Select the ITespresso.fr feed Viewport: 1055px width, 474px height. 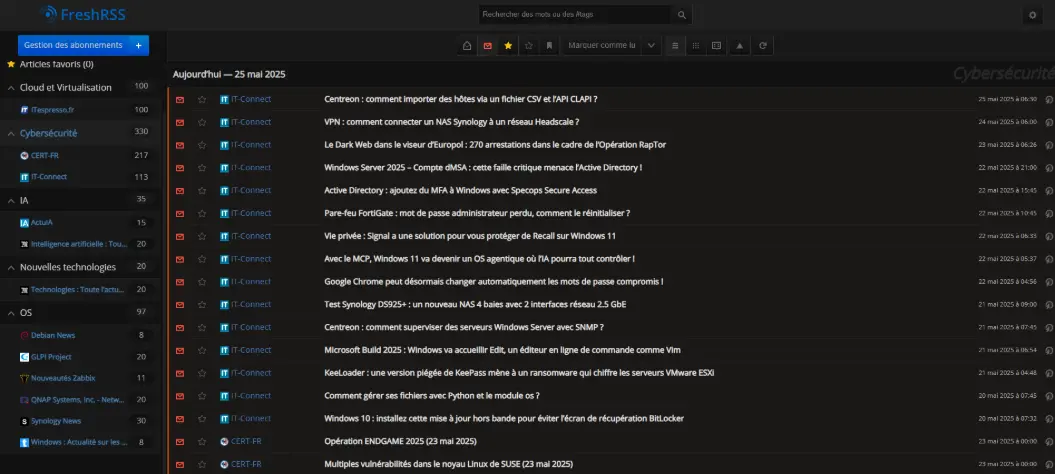[52, 110]
